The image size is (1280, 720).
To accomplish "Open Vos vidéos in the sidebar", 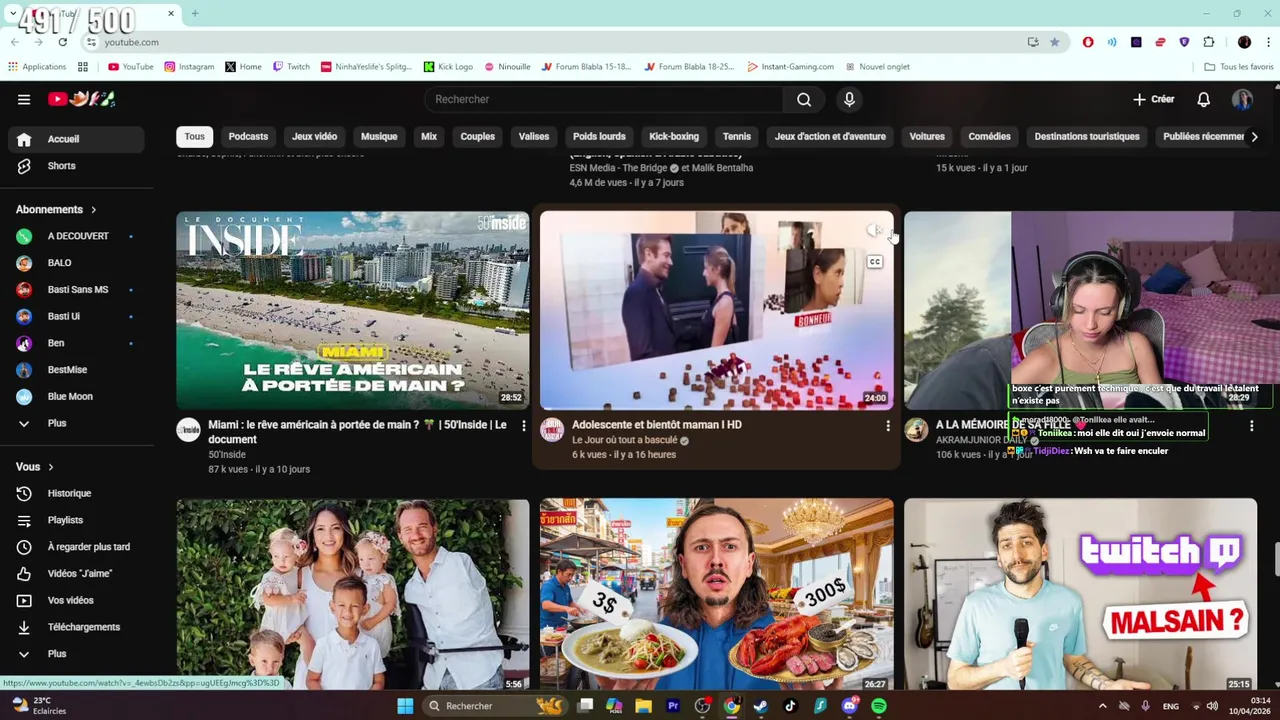I will (x=76, y=600).
